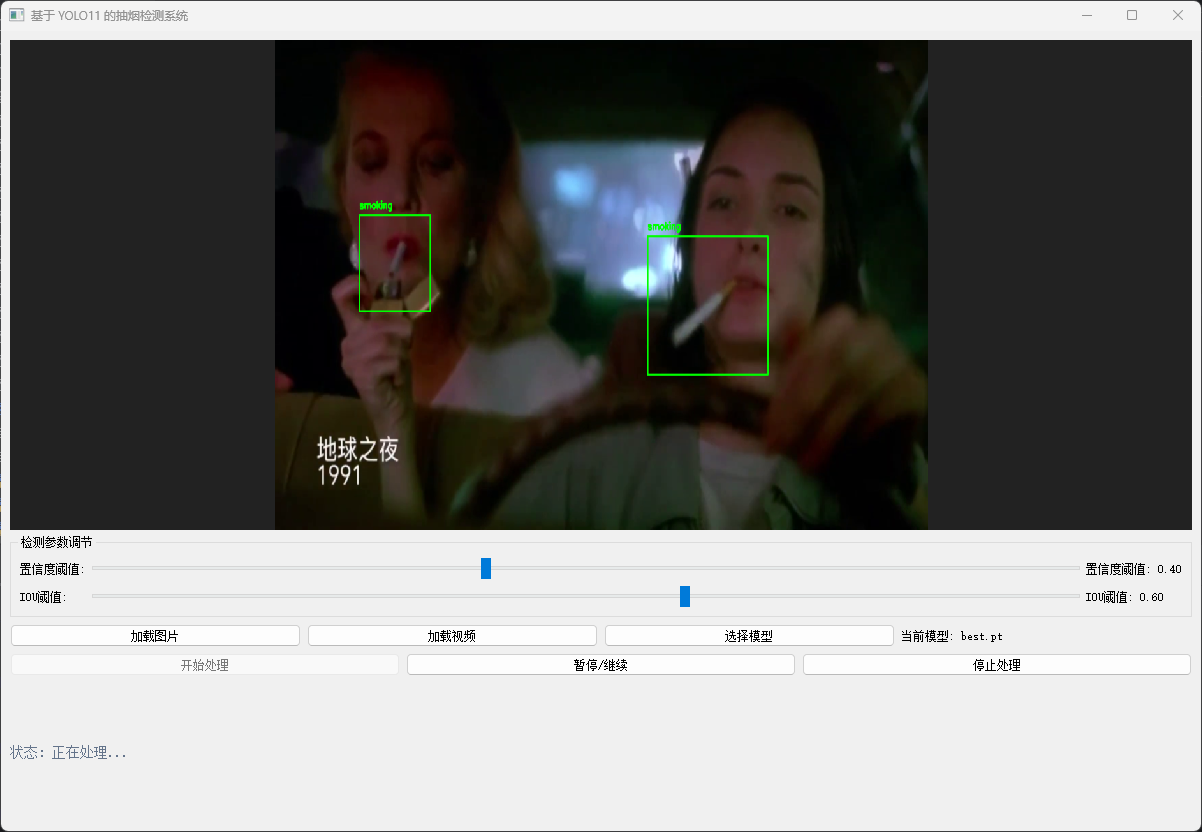Click the 置信度阈值 slider handle
Viewport: 1202px width, 832px height.
point(486,569)
